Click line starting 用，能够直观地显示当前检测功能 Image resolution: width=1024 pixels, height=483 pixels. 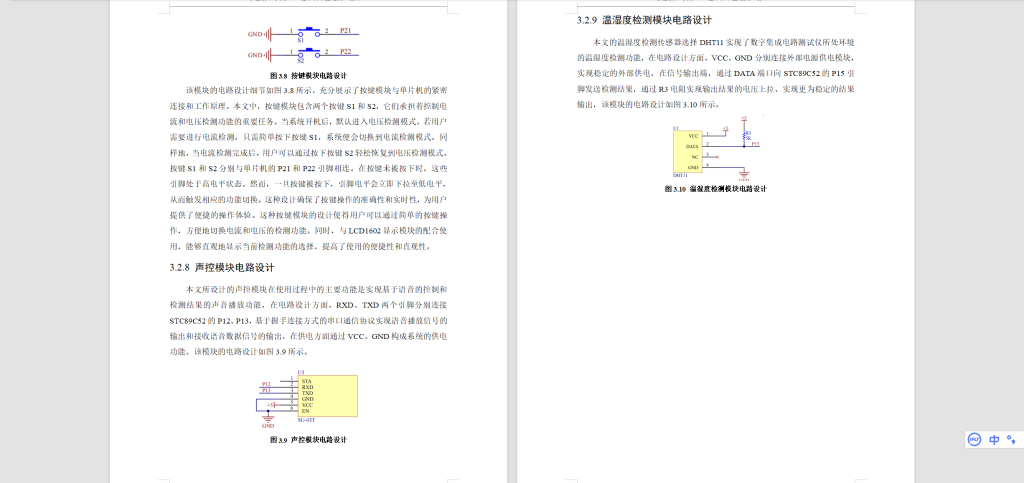(300, 247)
